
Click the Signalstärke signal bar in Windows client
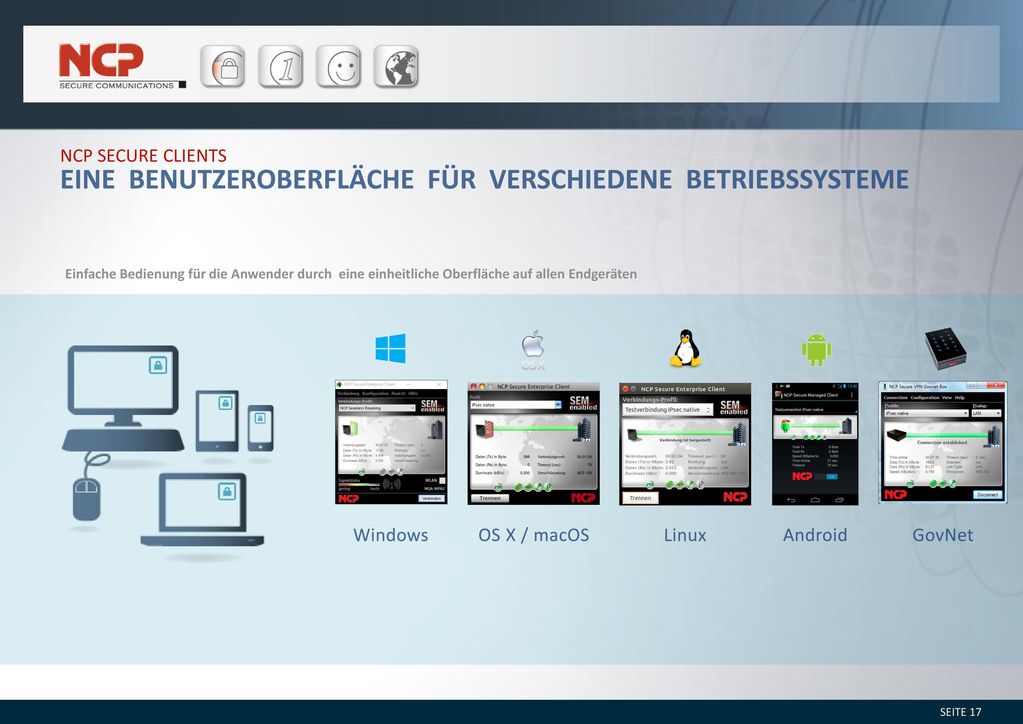click(x=359, y=485)
